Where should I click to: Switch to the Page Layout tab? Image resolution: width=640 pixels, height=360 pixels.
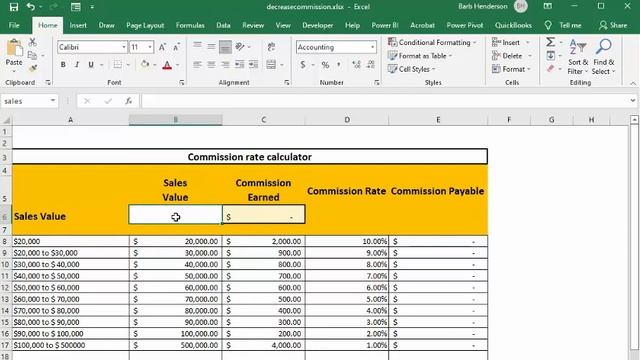click(145, 25)
